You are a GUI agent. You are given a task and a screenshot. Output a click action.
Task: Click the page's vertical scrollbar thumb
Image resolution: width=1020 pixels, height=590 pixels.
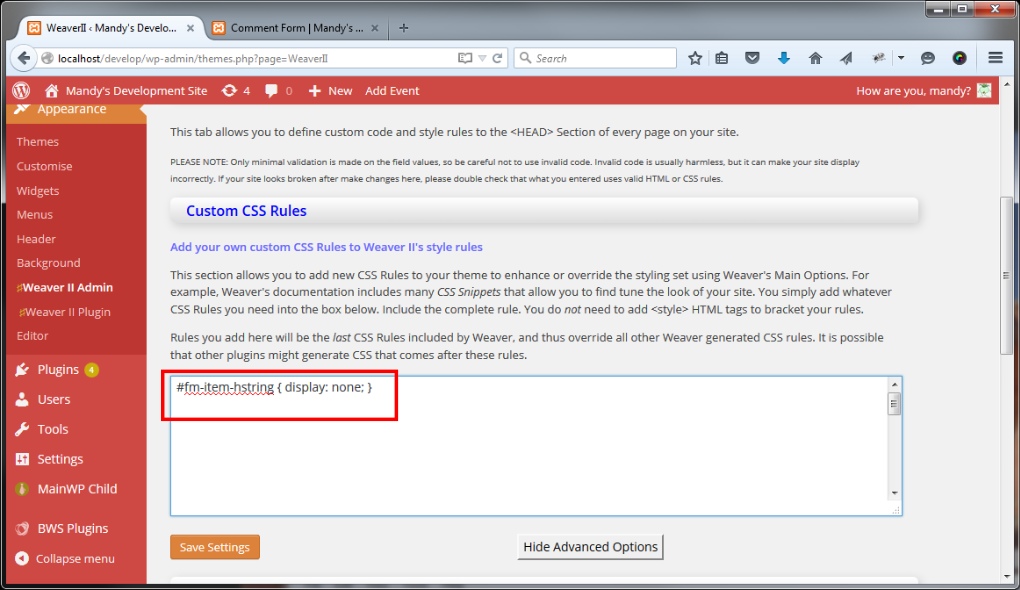click(x=1006, y=275)
